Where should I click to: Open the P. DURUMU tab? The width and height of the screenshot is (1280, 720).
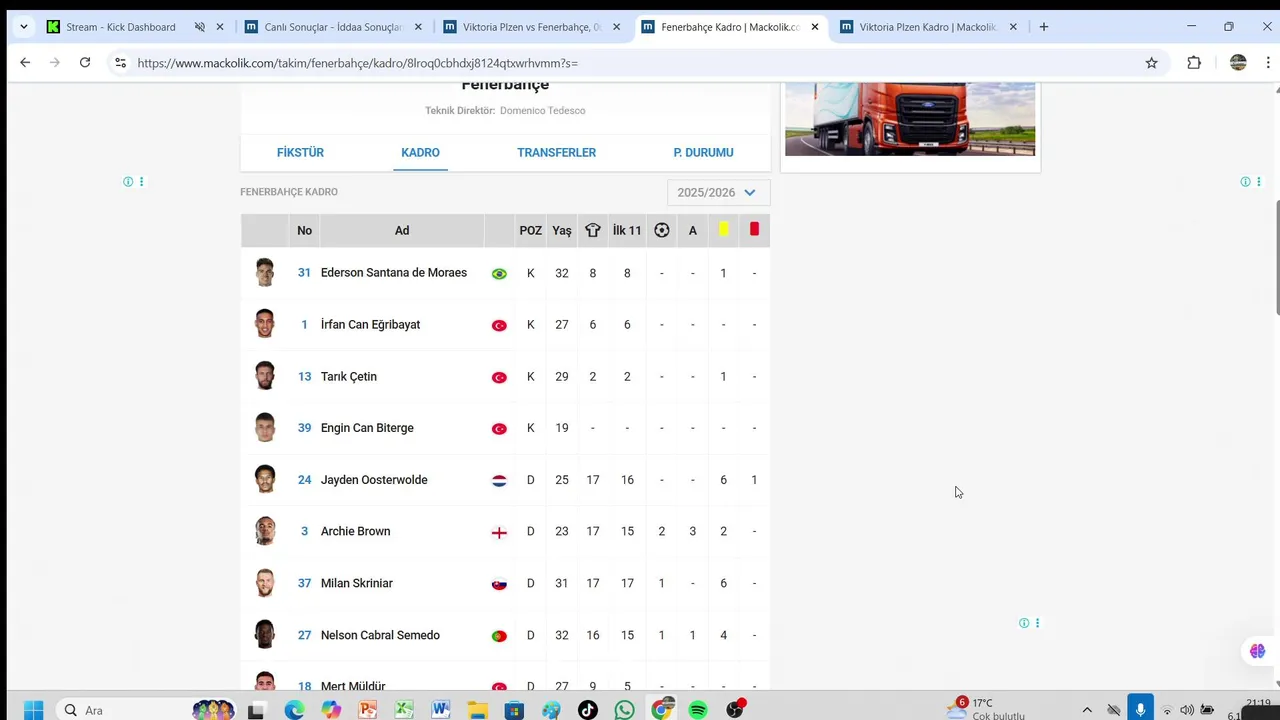(x=703, y=152)
